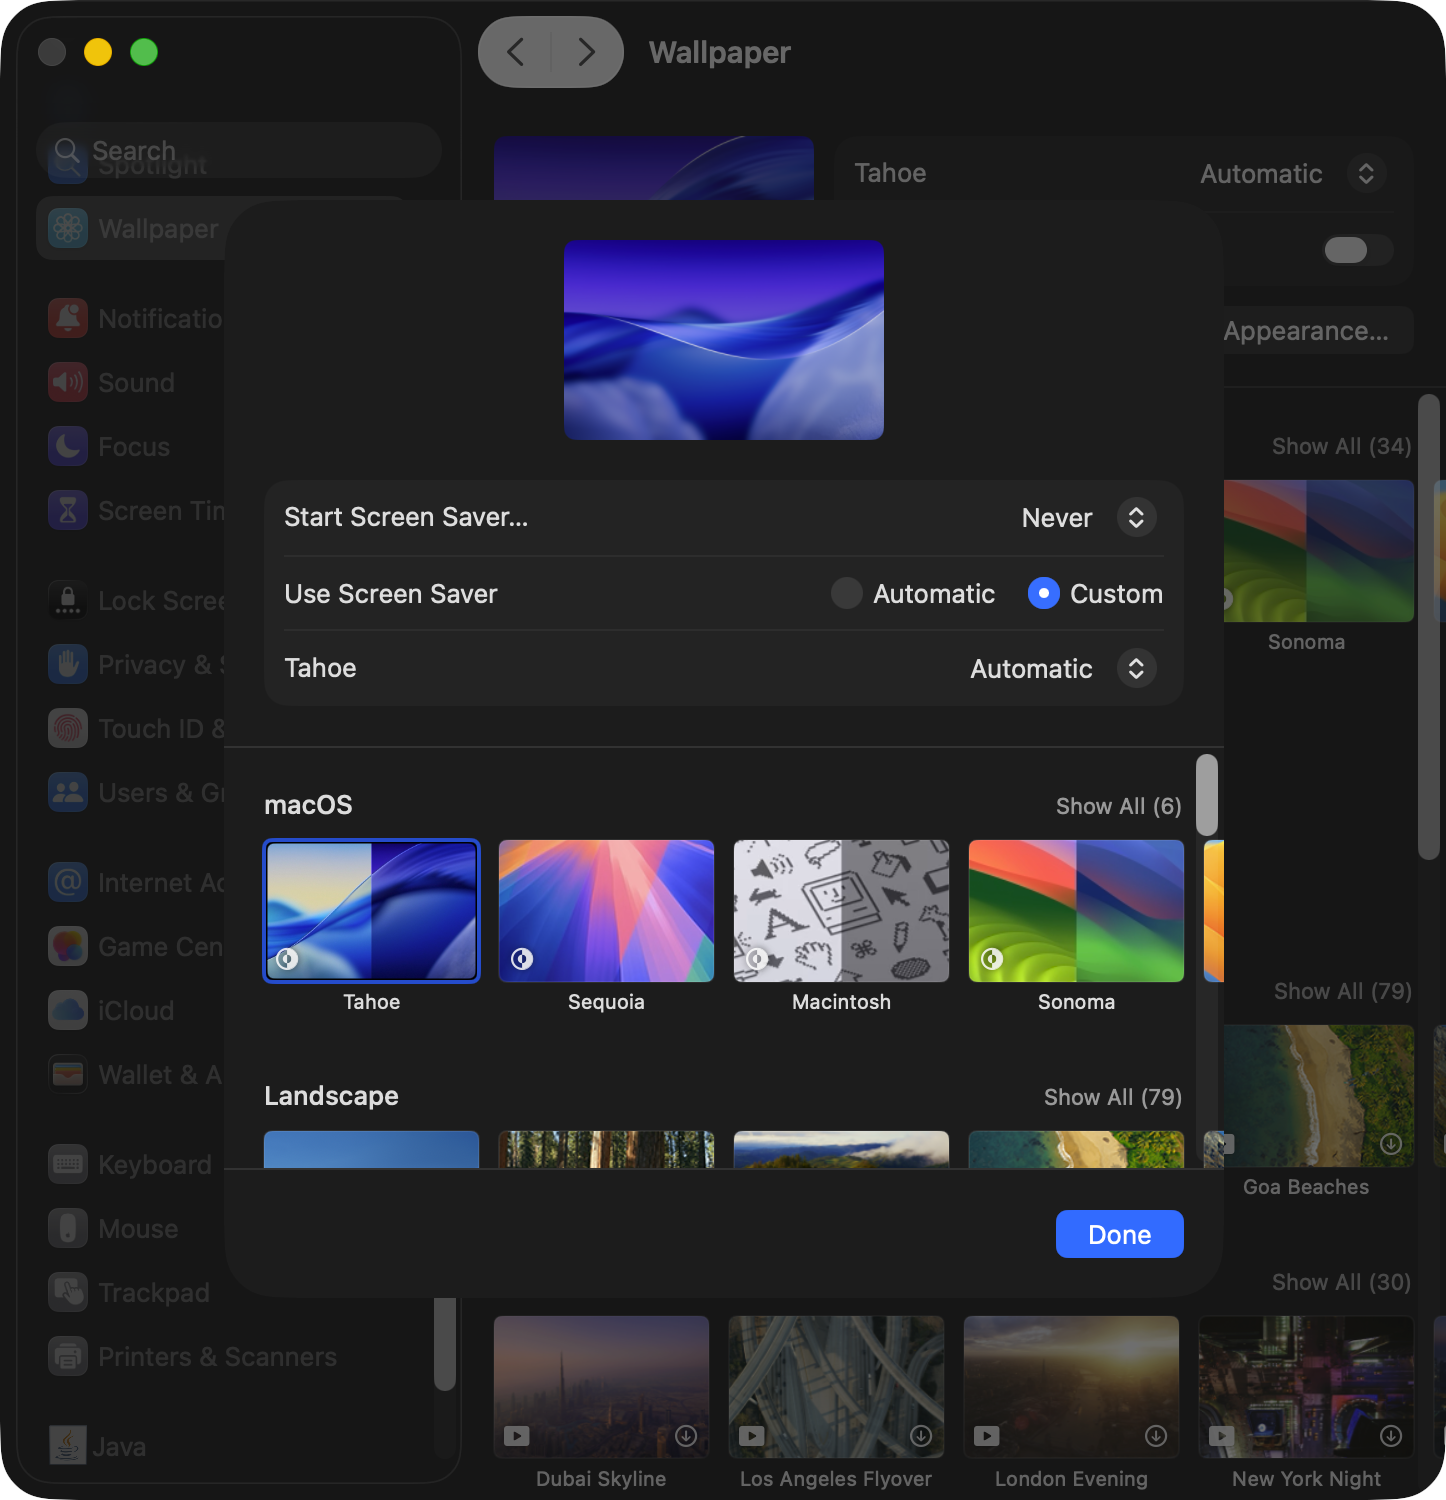
Task: Open the Start Screen Saver 'Never' dropdown
Action: 1136,518
